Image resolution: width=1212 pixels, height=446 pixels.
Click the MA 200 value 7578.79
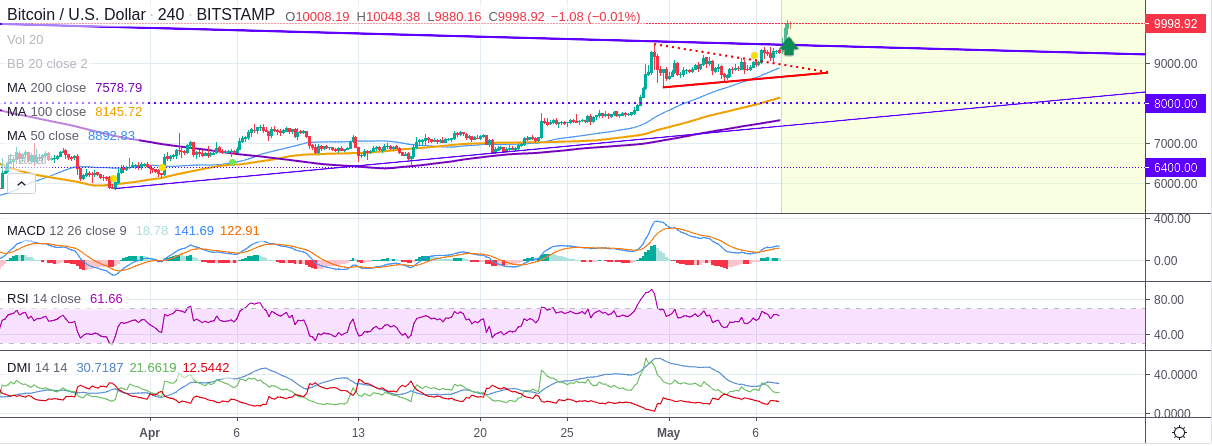coord(119,87)
